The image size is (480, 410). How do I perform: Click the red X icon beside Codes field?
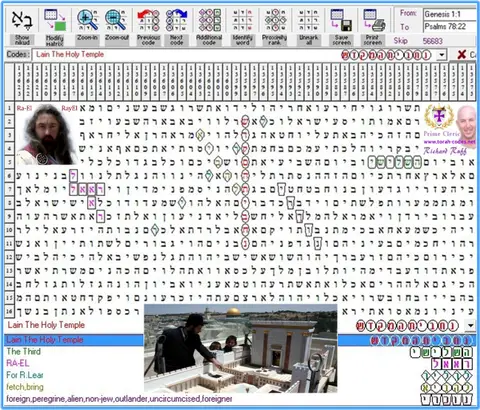[462, 55]
